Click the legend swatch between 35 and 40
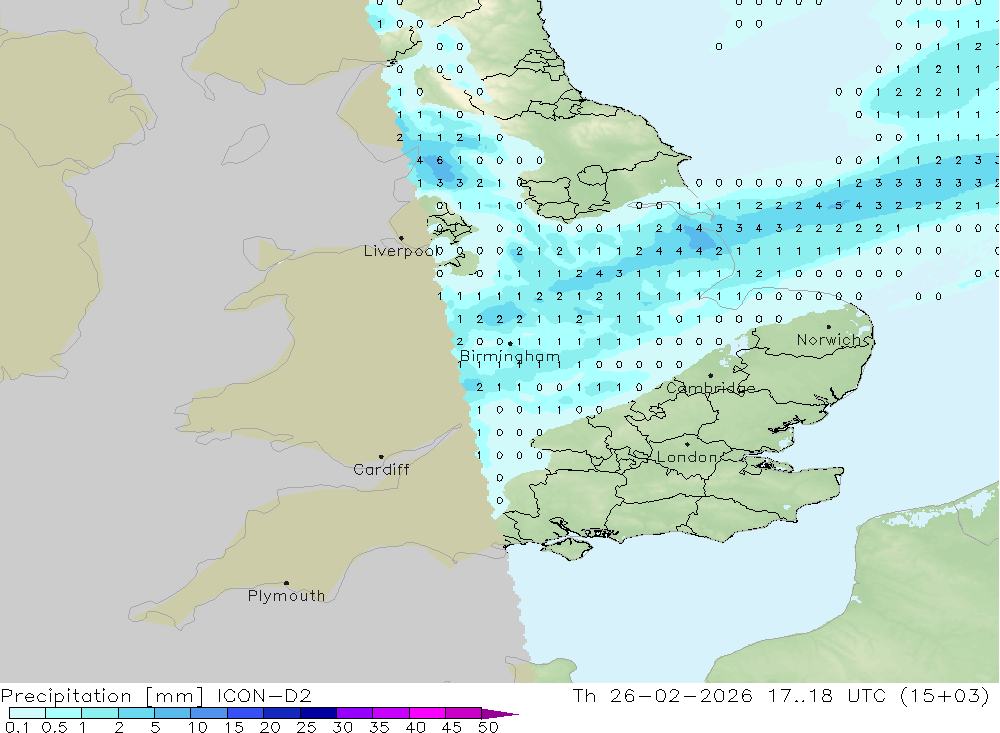The image size is (1000, 733). [x=391, y=713]
